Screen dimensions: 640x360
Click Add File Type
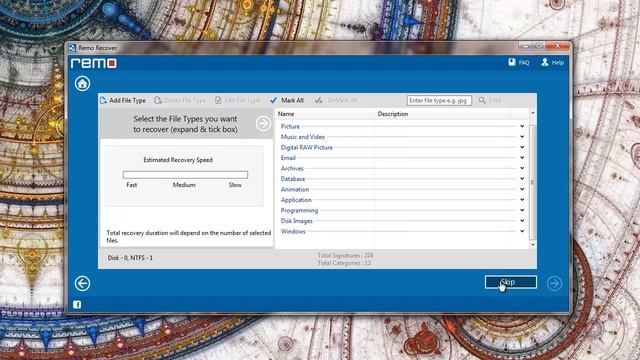123,100
